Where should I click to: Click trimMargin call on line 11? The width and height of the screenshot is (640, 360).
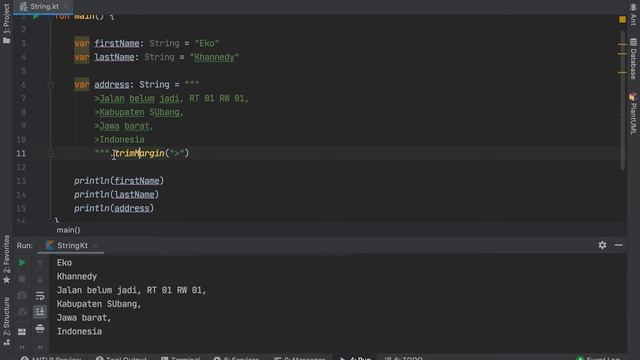pyautogui.click(x=140, y=153)
